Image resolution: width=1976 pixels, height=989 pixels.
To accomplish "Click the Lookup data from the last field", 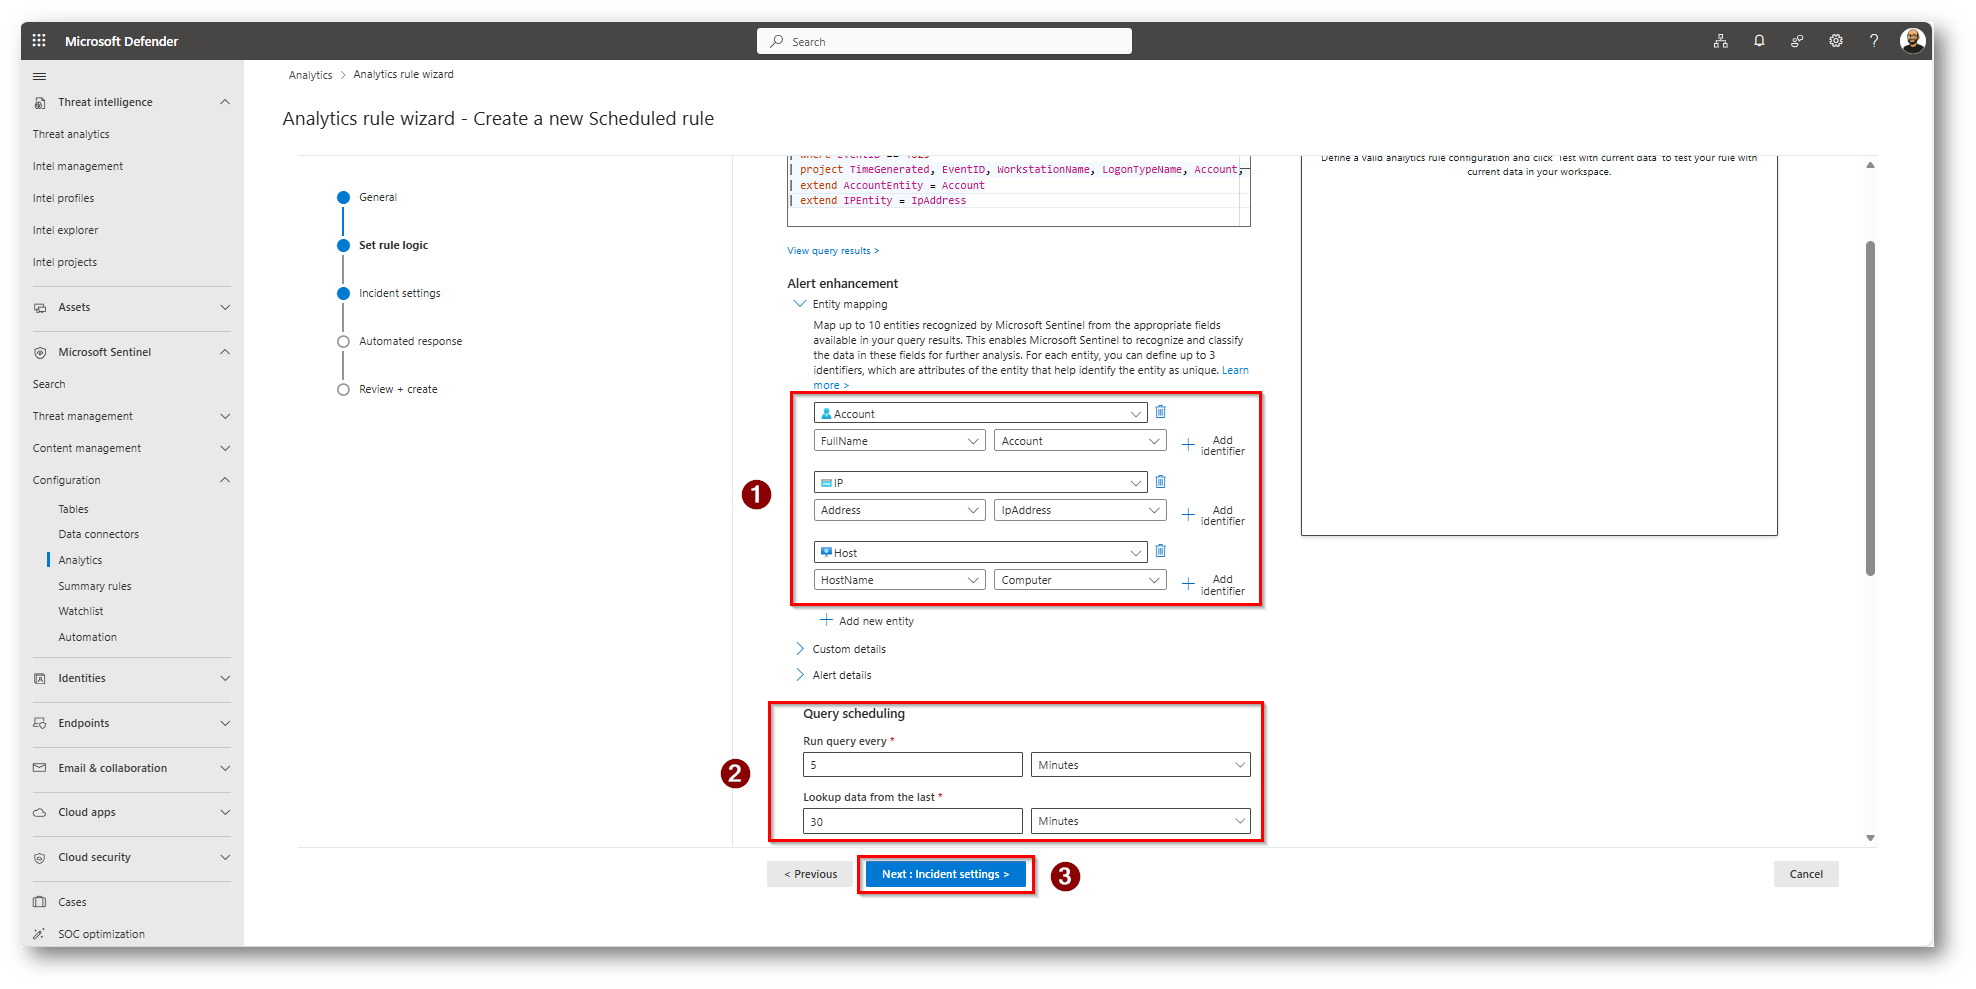I will tap(911, 821).
